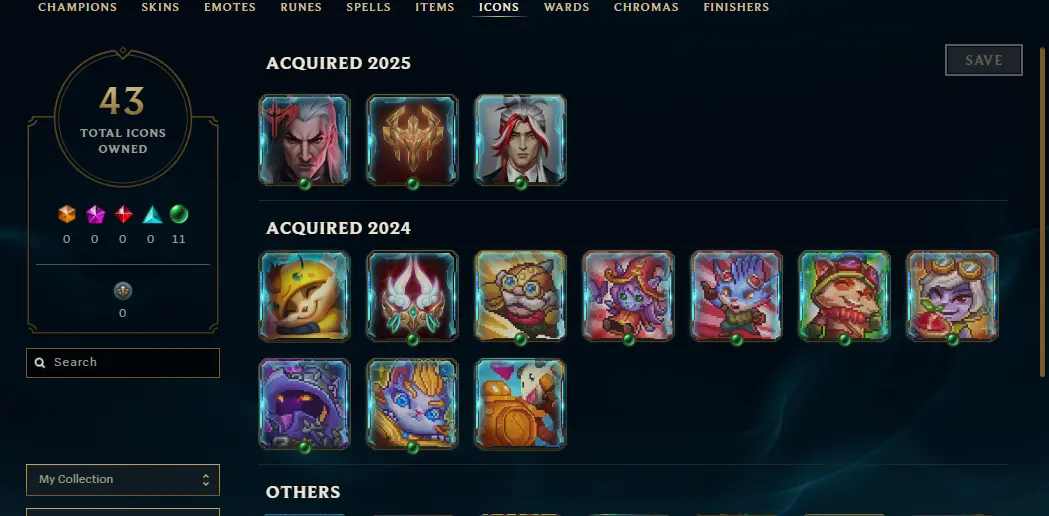
Task: Open the My Collection dropdown
Action: click(x=123, y=480)
